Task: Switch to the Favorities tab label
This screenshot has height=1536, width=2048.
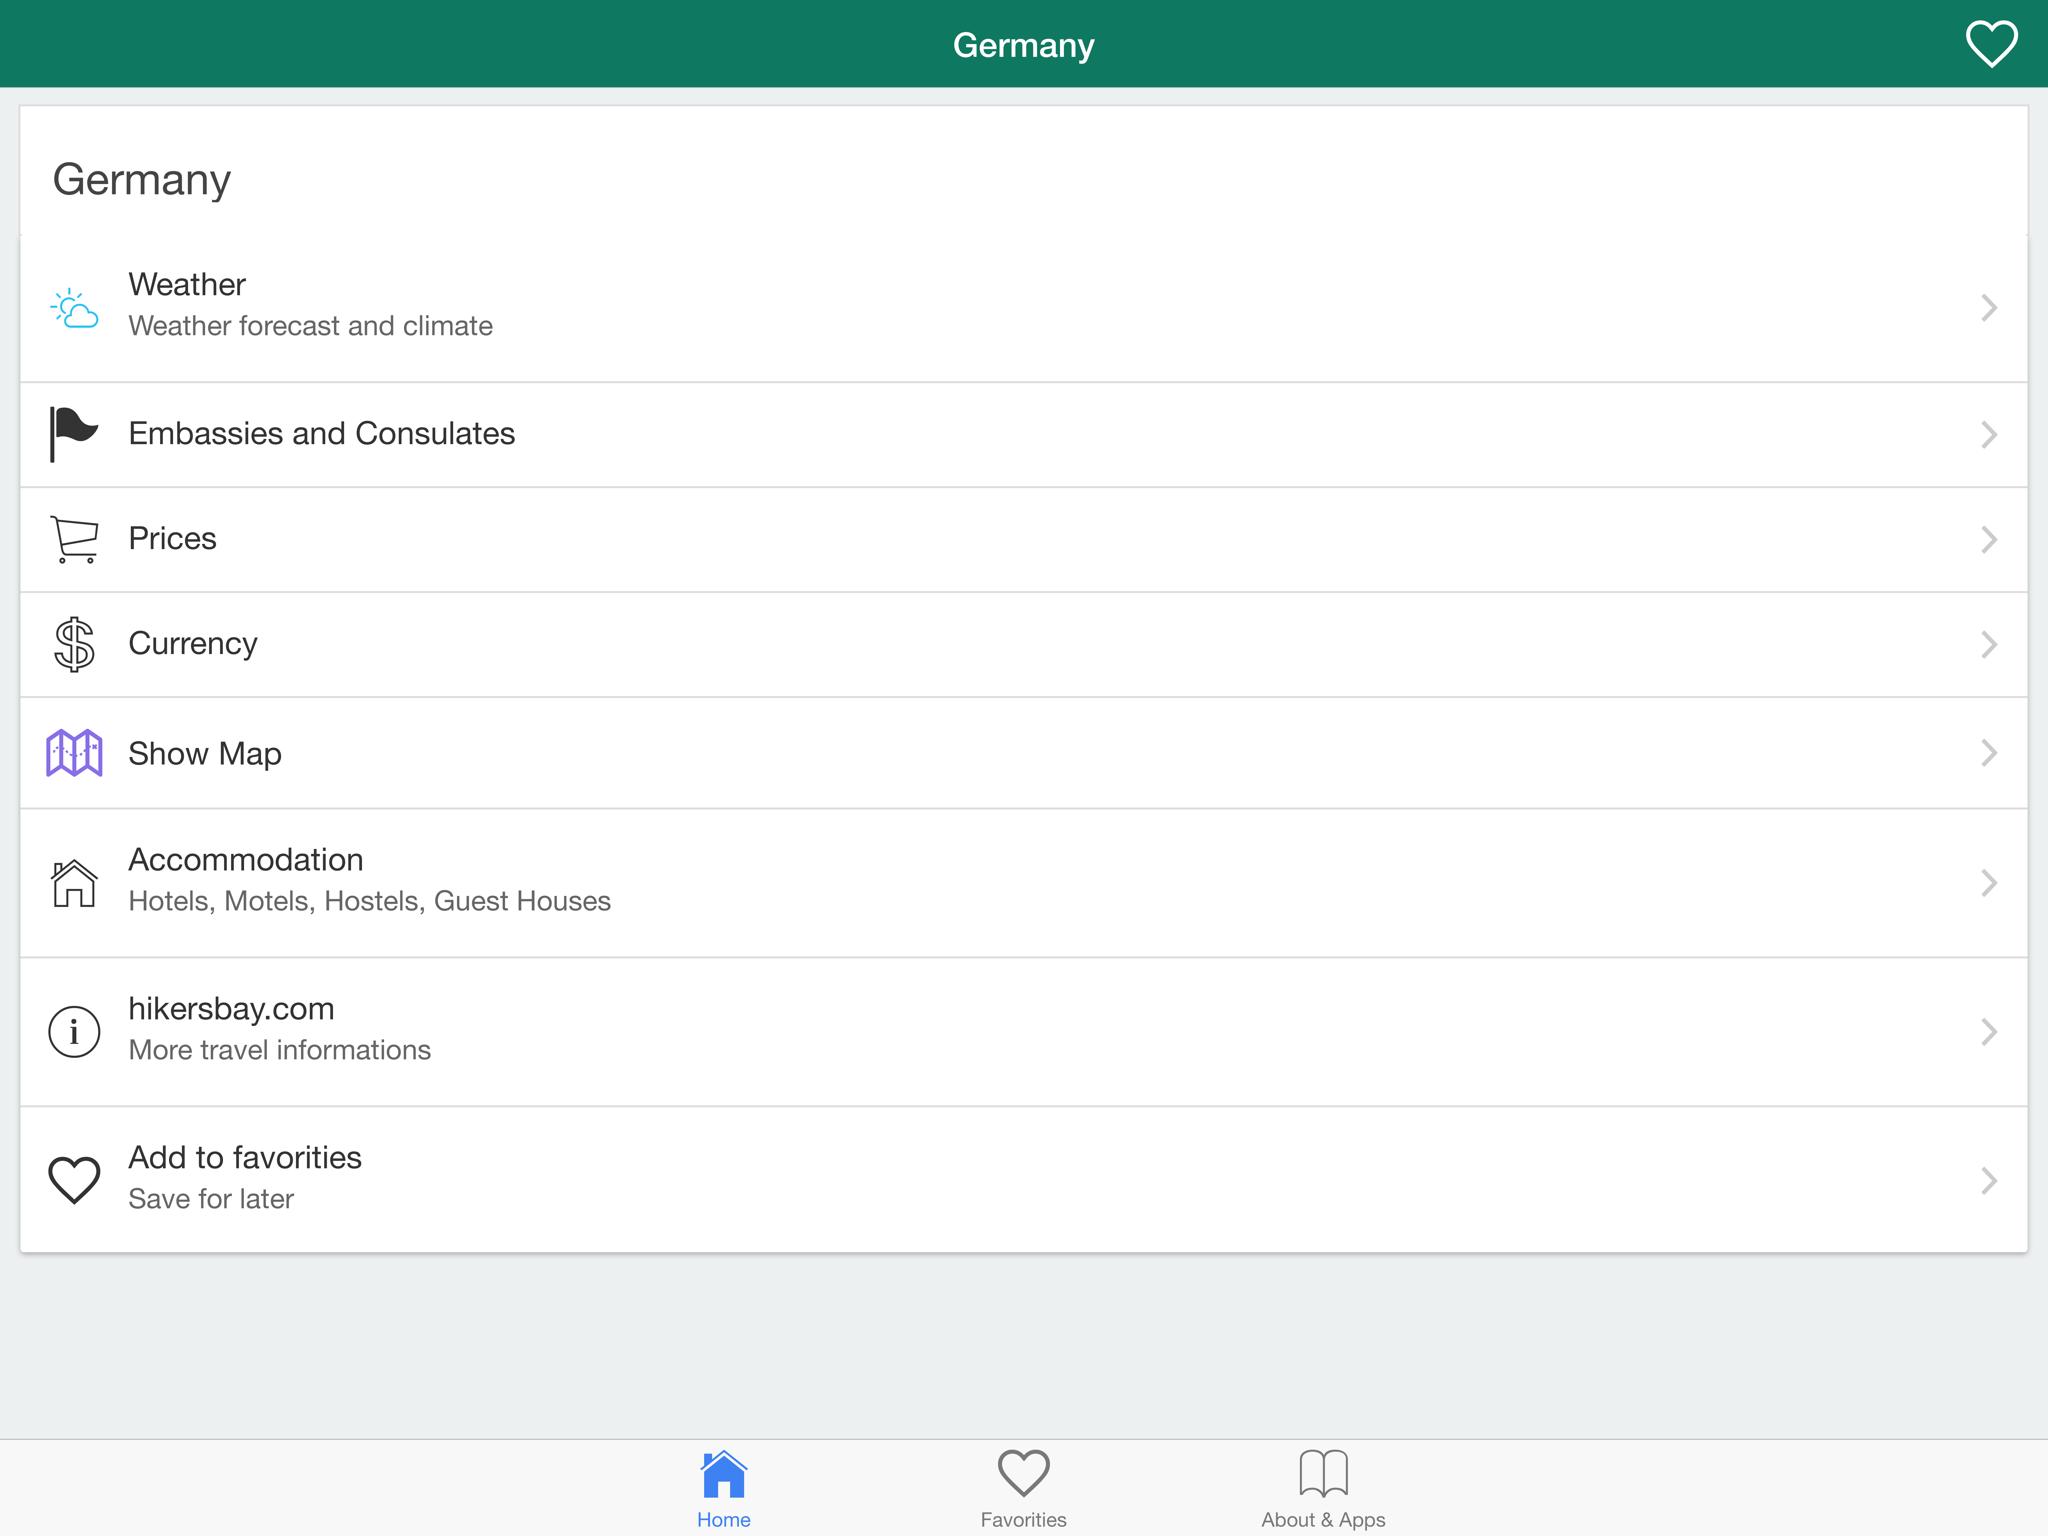Action: 1023,1519
